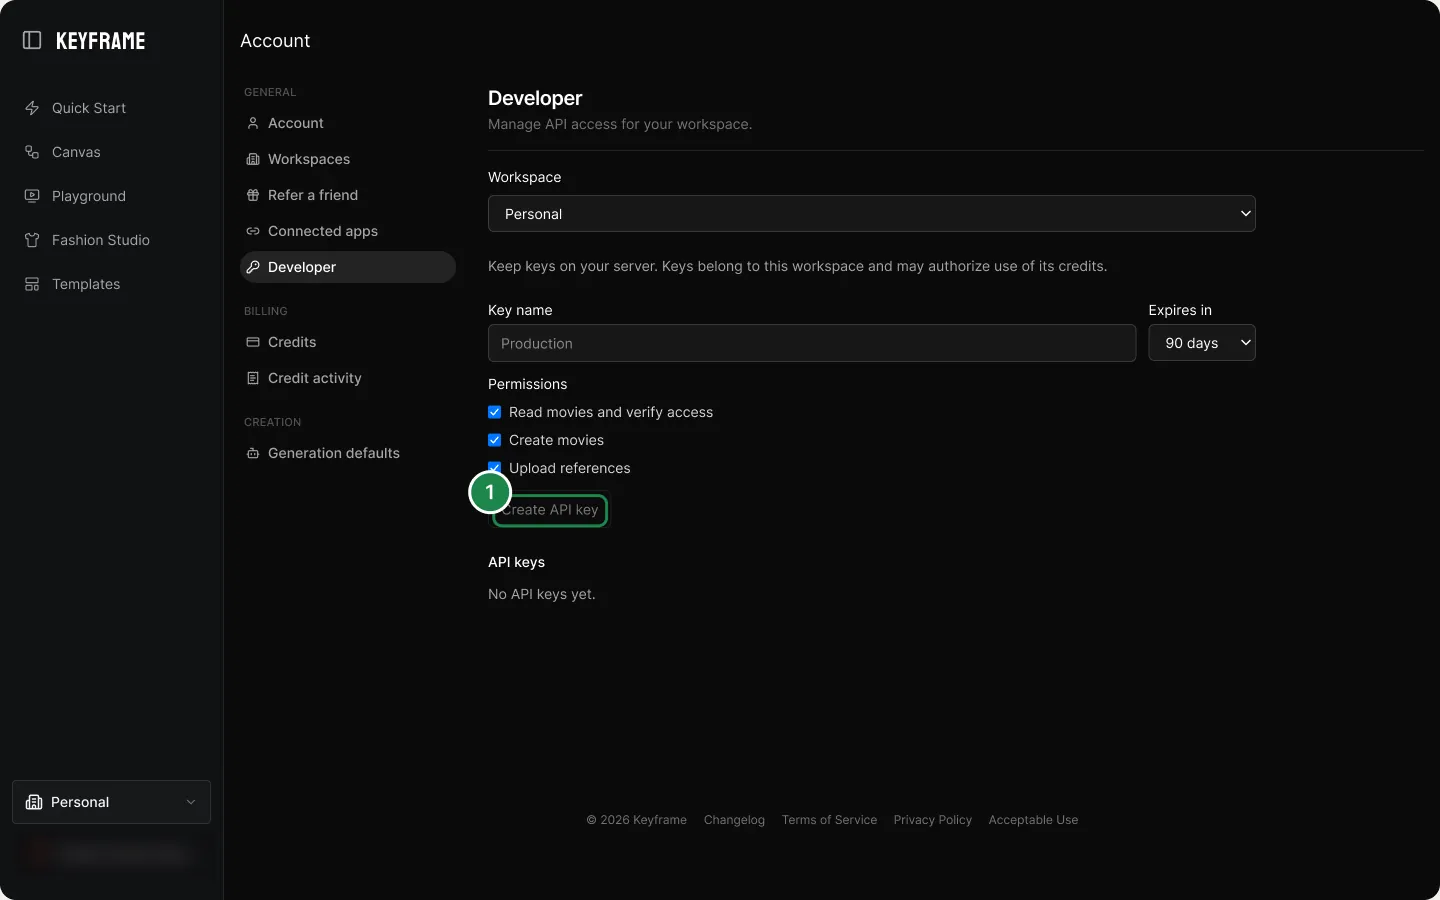Click the Refer a friend gift icon
1440x900 pixels.
click(x=253, y=195)
